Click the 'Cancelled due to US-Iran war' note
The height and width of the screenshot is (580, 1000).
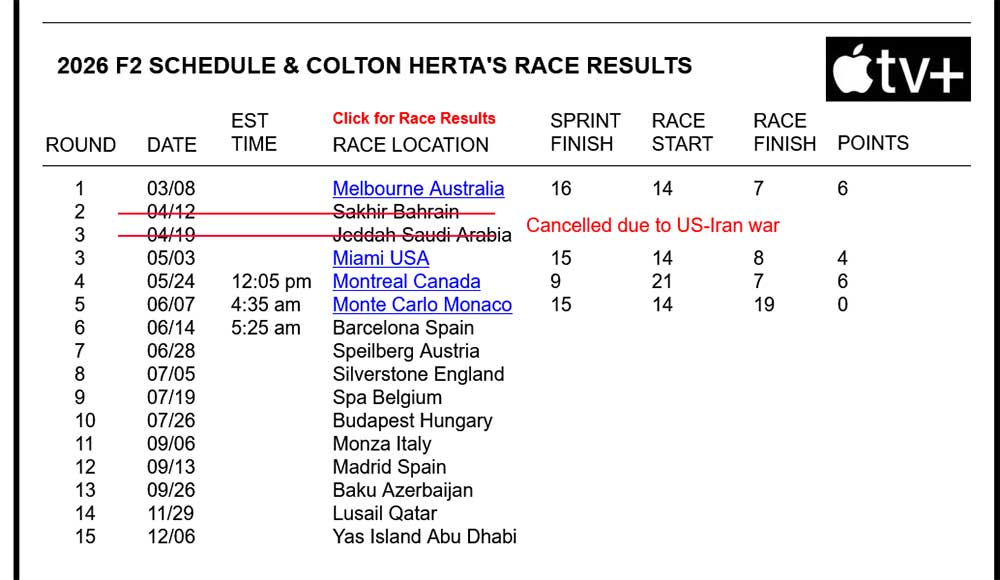pos(653,225)
